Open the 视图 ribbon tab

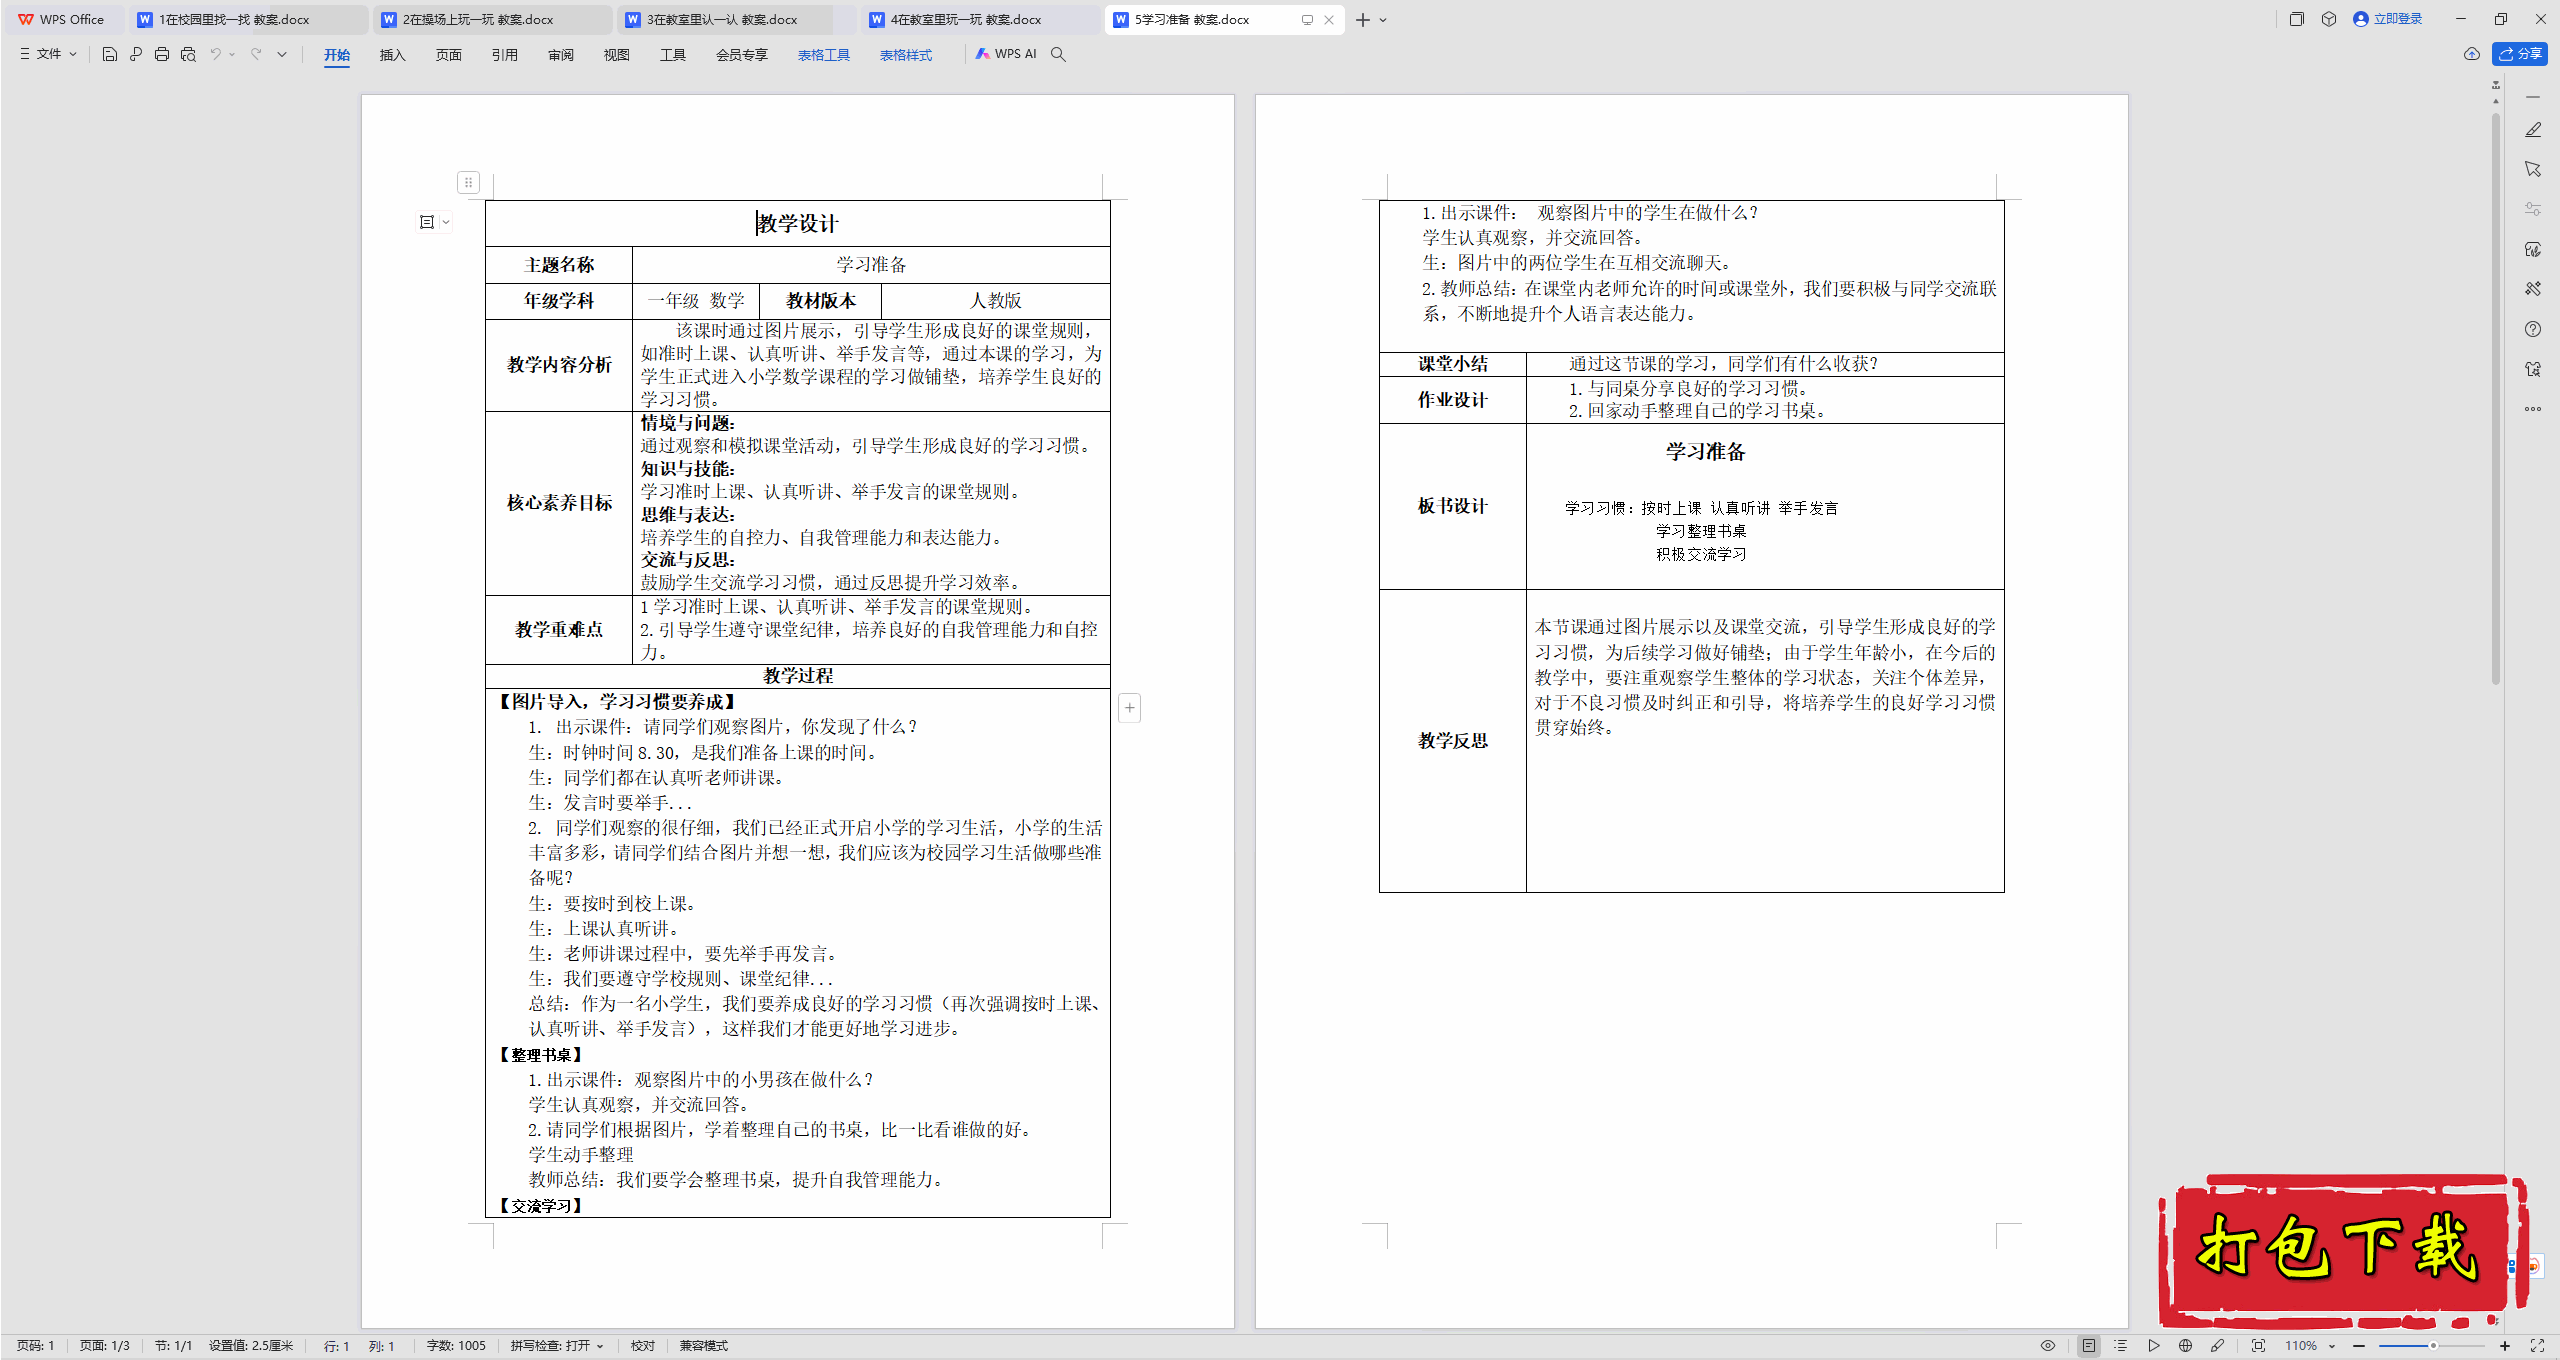coord(617,55)
